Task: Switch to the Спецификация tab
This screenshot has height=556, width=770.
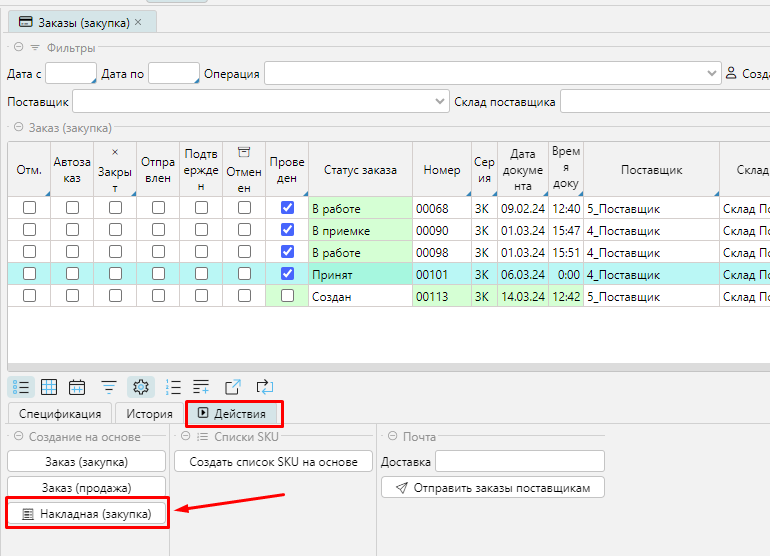Action: click(60, 413)
